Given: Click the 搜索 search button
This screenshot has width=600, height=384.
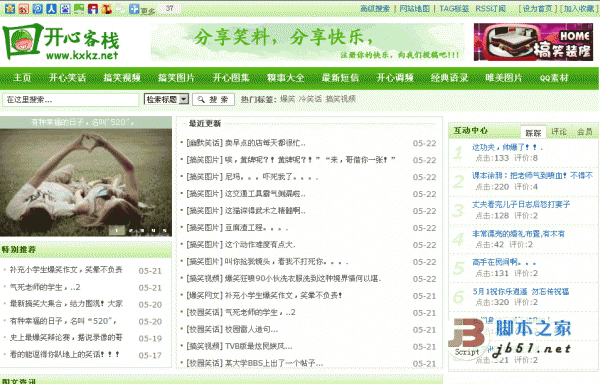Looking at the screenshot, I should 213,99.
